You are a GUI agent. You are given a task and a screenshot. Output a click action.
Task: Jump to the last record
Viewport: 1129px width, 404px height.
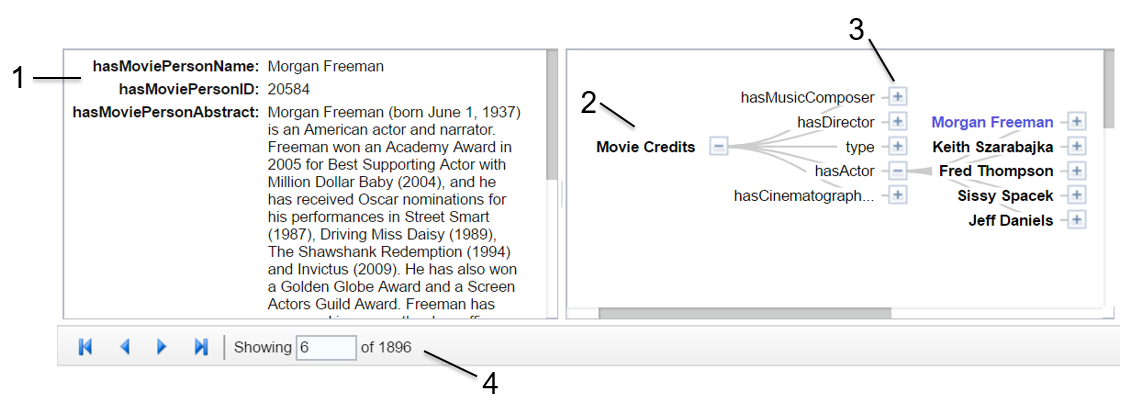201,347
